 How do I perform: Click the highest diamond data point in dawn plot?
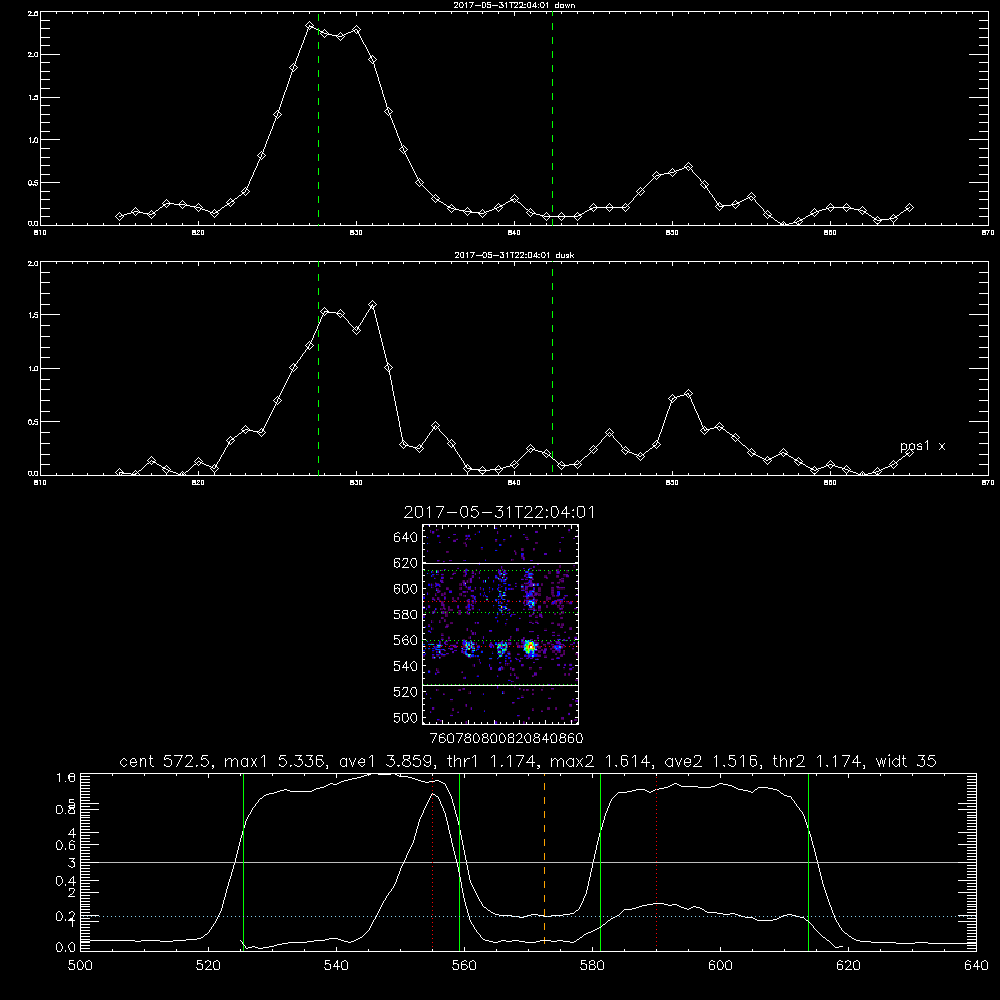(x=309, y=26)
